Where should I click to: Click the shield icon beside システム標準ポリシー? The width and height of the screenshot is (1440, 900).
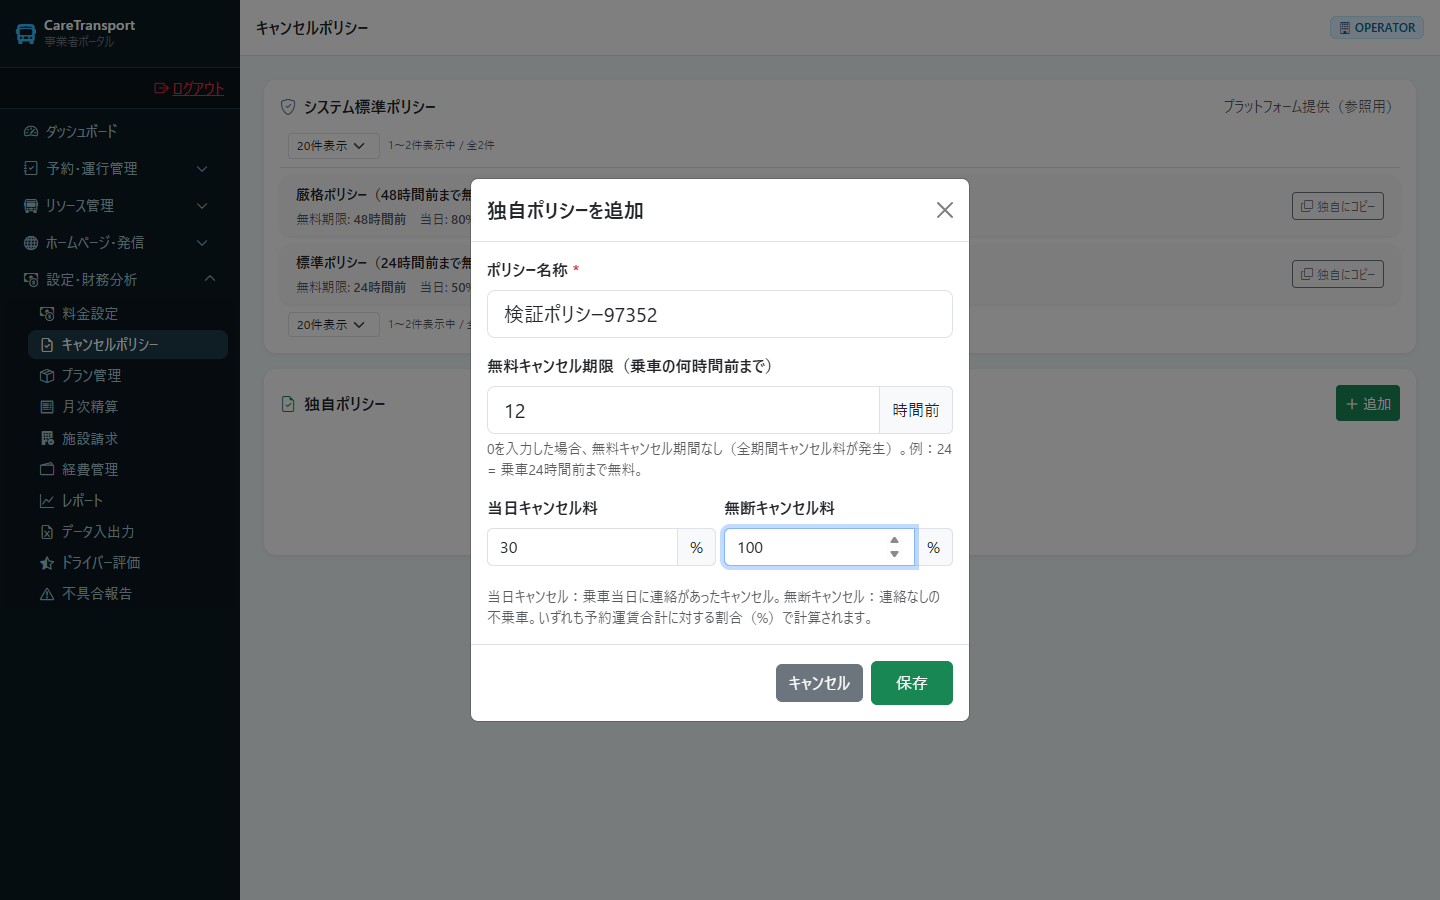click(288, 106)
